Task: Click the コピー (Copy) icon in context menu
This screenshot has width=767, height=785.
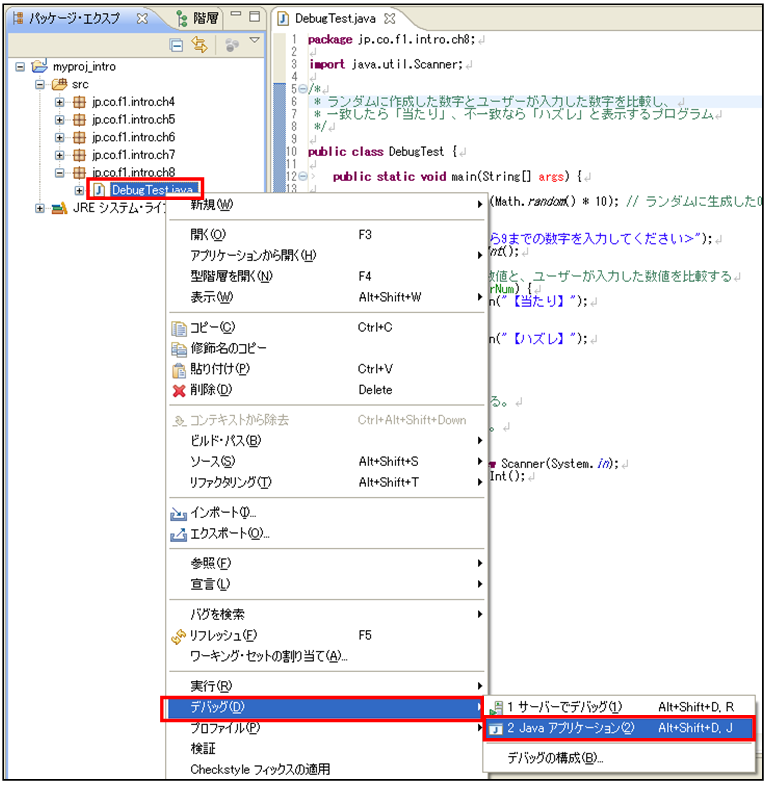Action: [x=179, y=327]
